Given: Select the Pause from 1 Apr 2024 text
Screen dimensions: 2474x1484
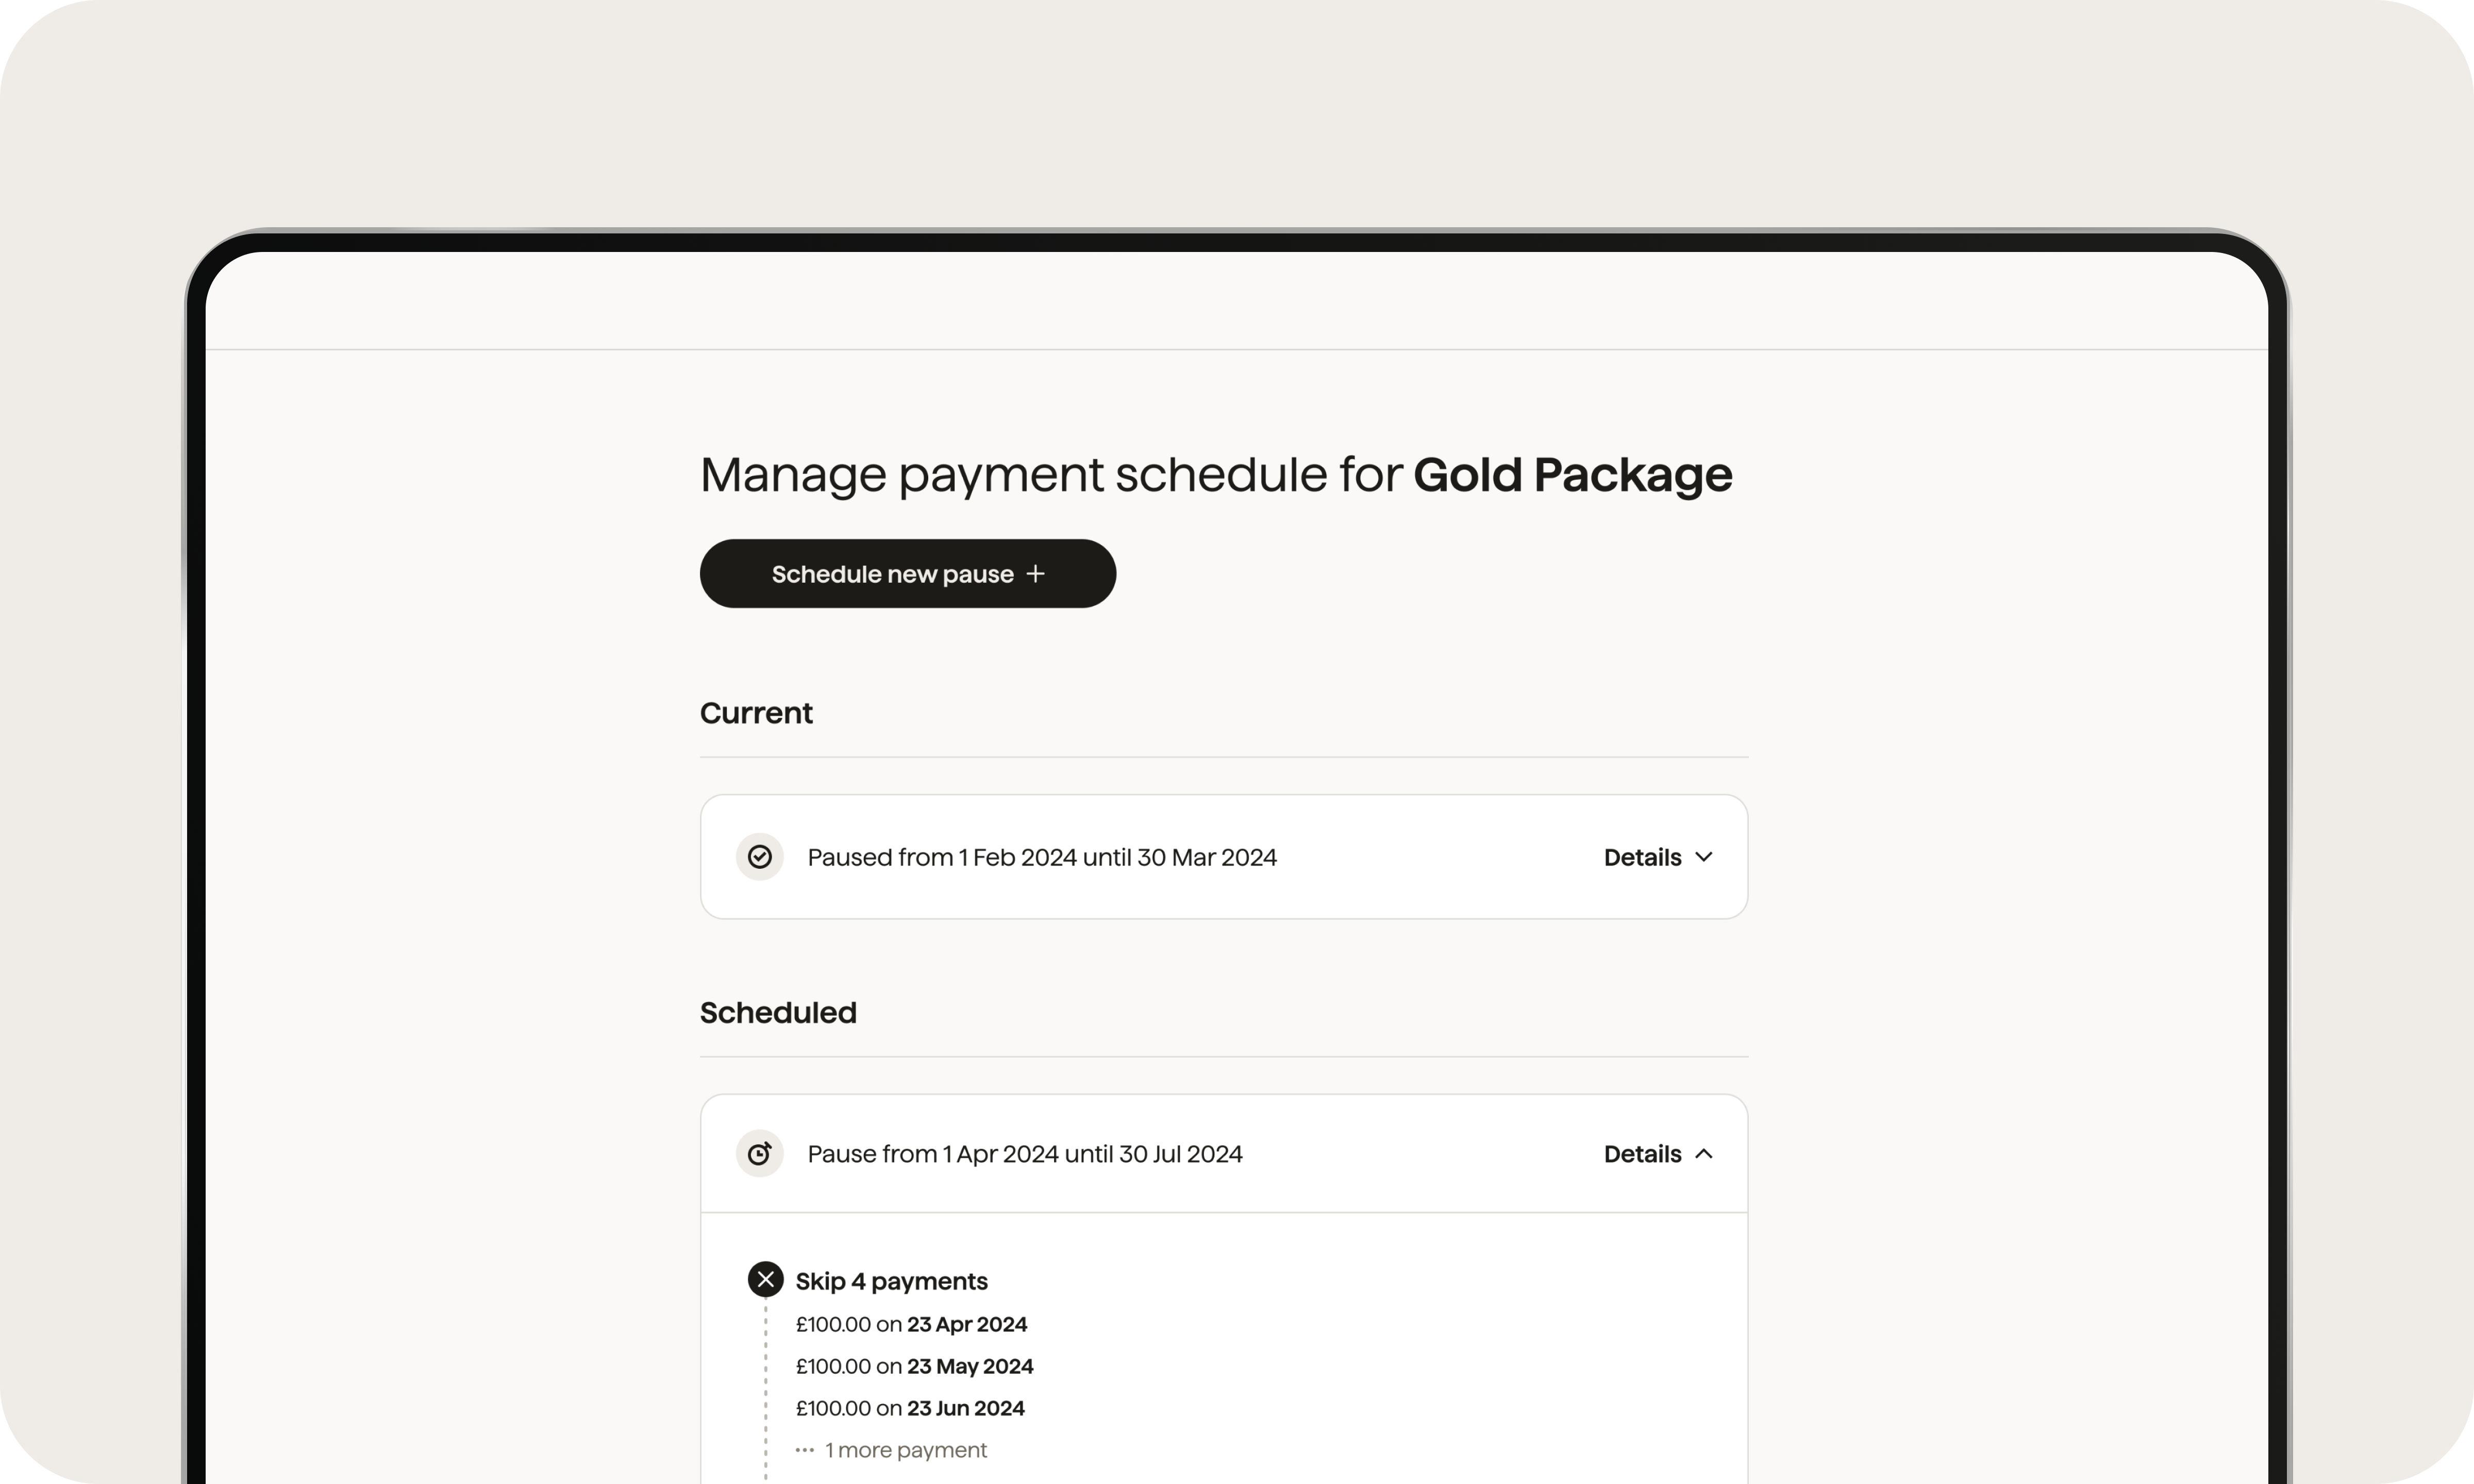Looking at the screenshot, I should 1024,1154.
